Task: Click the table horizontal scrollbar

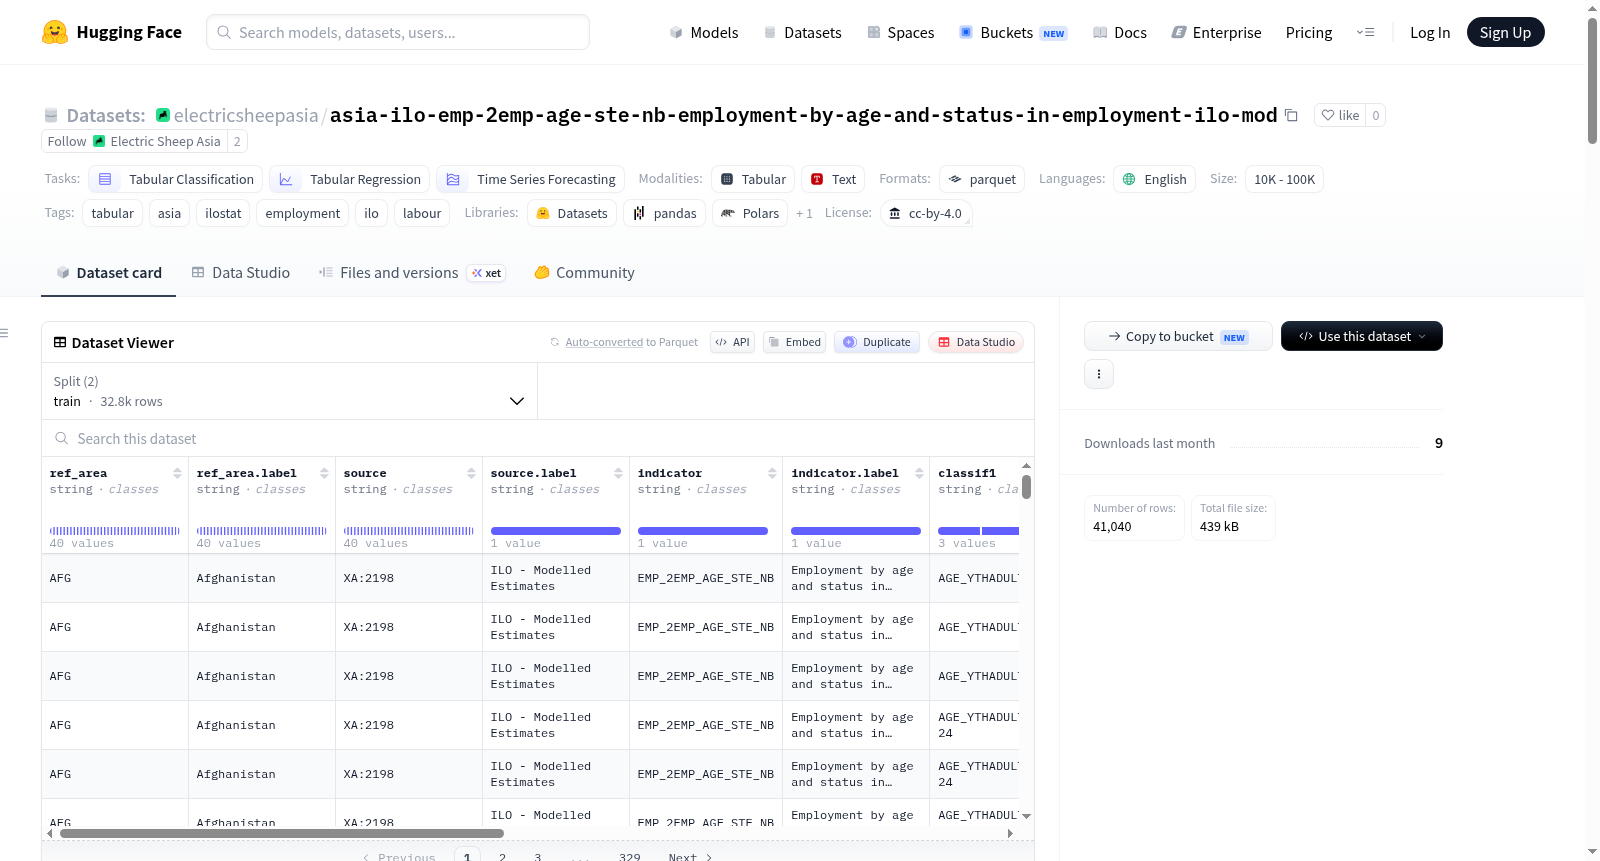Action: point(282,833)
